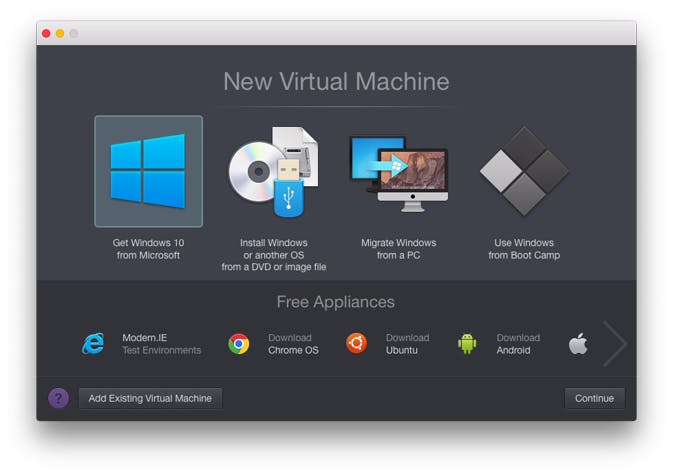Minimize window with yellow button
Image resolution: width=674 pixels, height=475 pixels.
tap(60, 34)
